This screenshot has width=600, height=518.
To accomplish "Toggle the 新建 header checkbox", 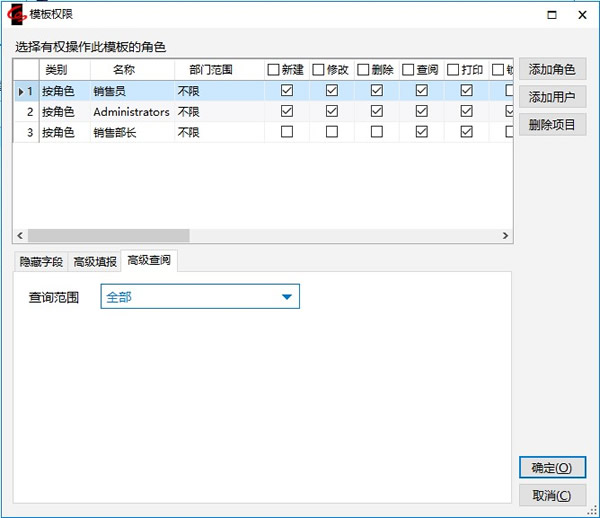I will pos(273,70).
